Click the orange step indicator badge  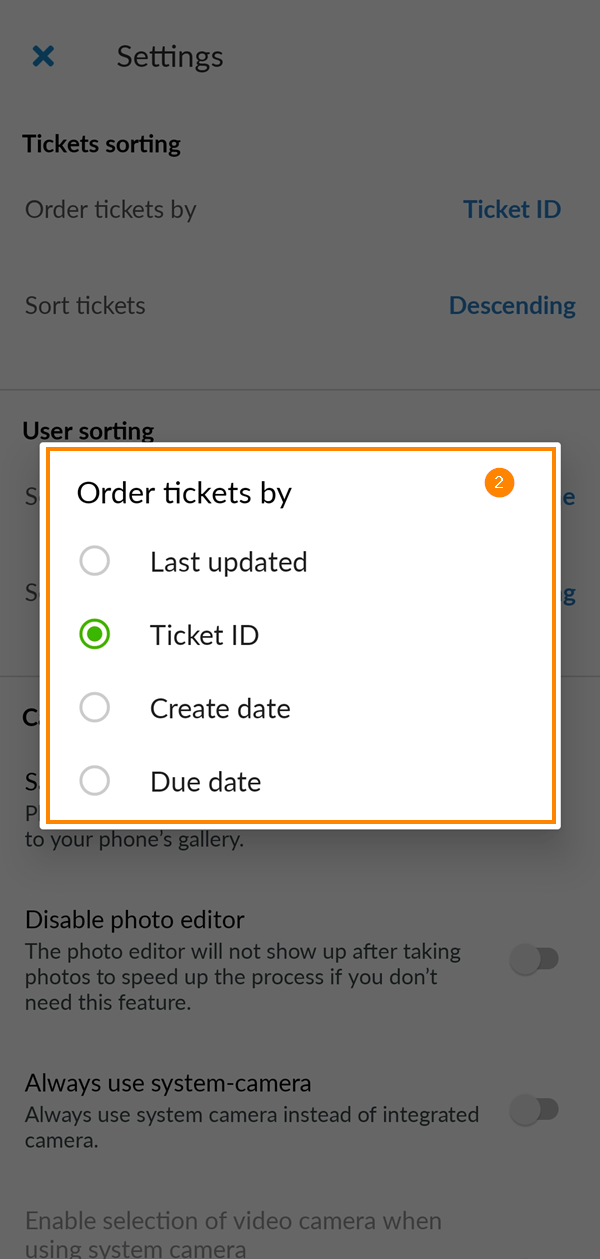coord(499,482)
